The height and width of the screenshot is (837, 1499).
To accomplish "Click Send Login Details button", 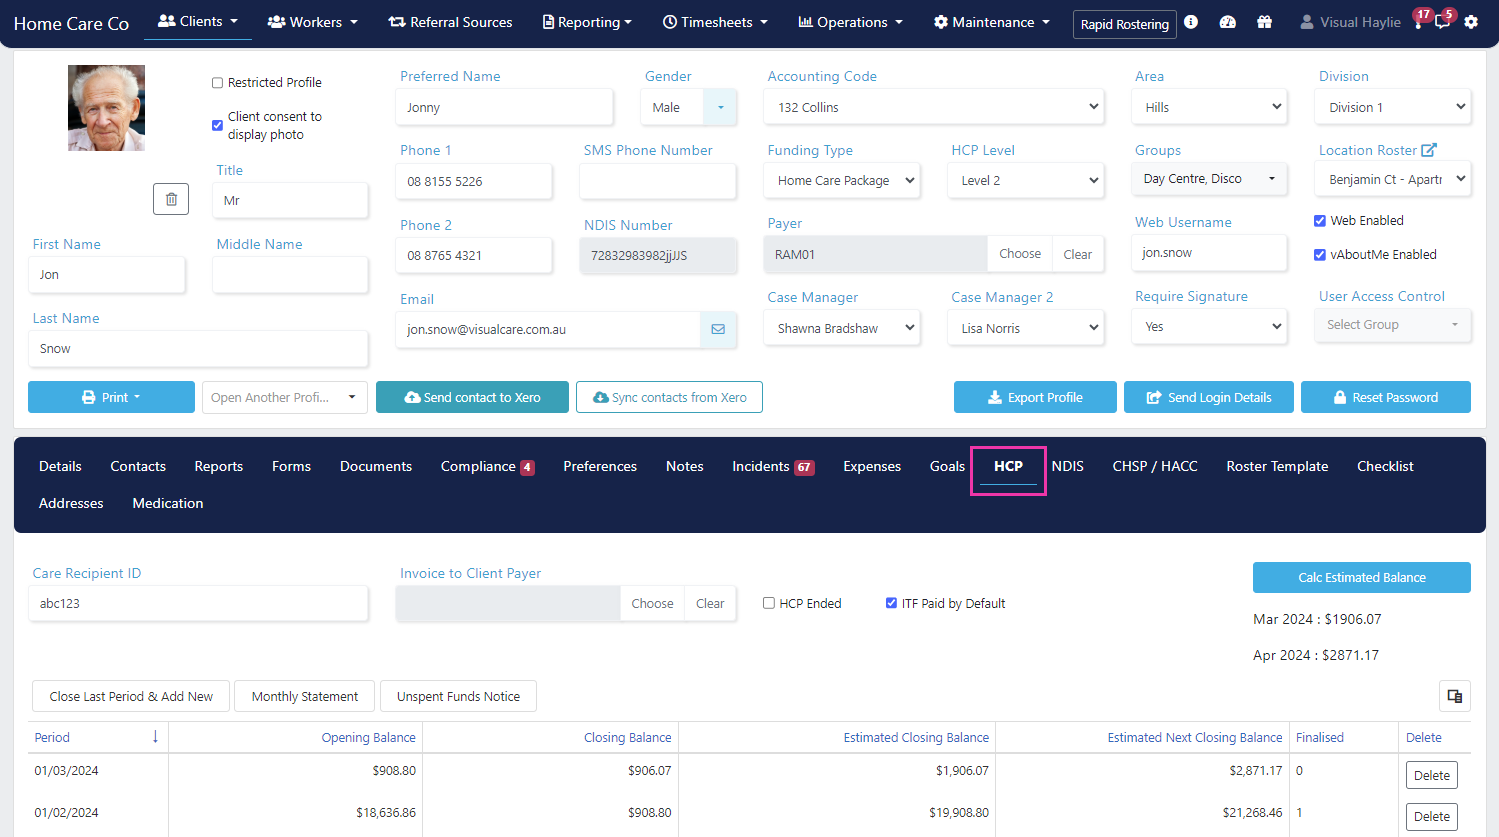I will (x=1209, y=397).
